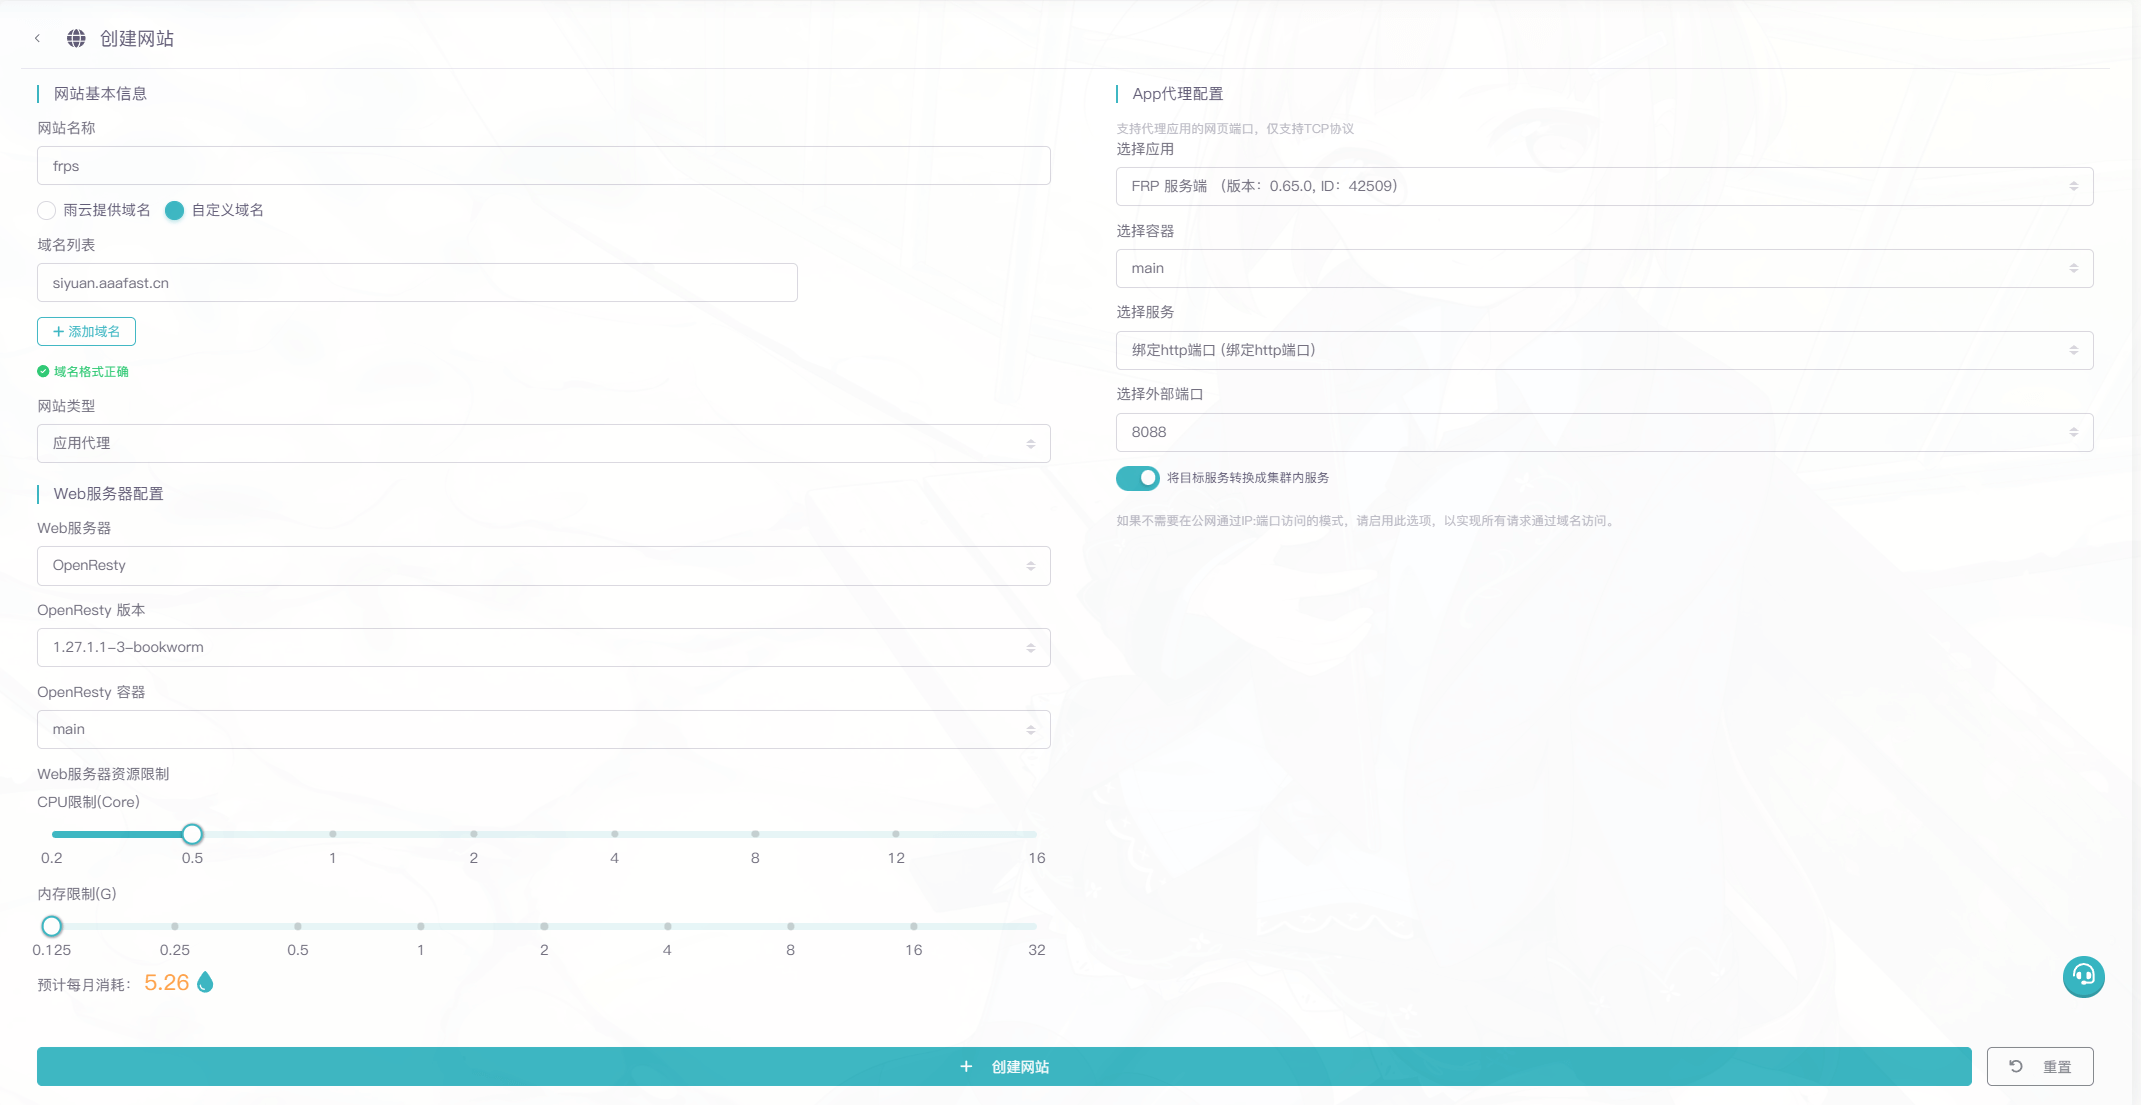
Task: Open the 网站类型 dropdown
Action: click(x=543, y=444)
